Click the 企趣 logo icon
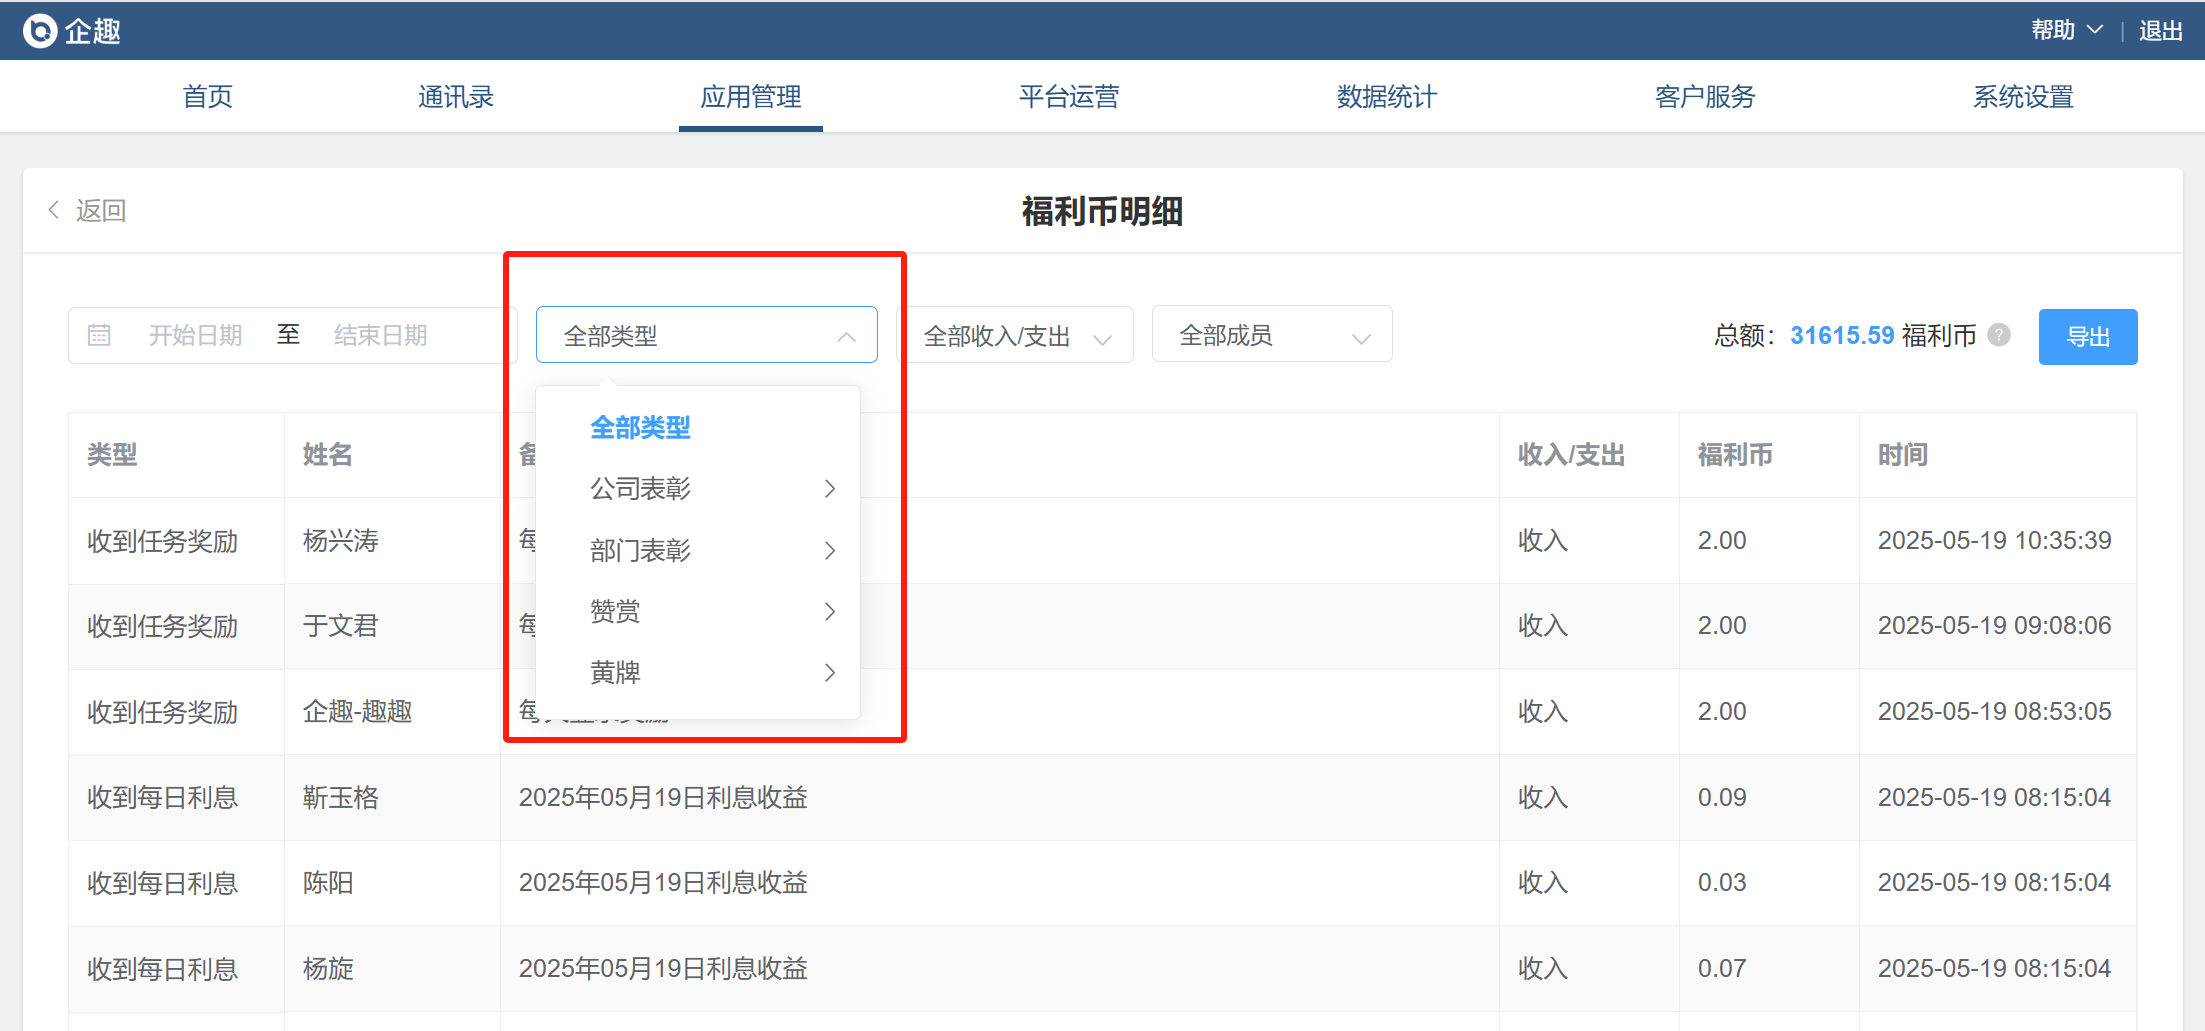 40,31
